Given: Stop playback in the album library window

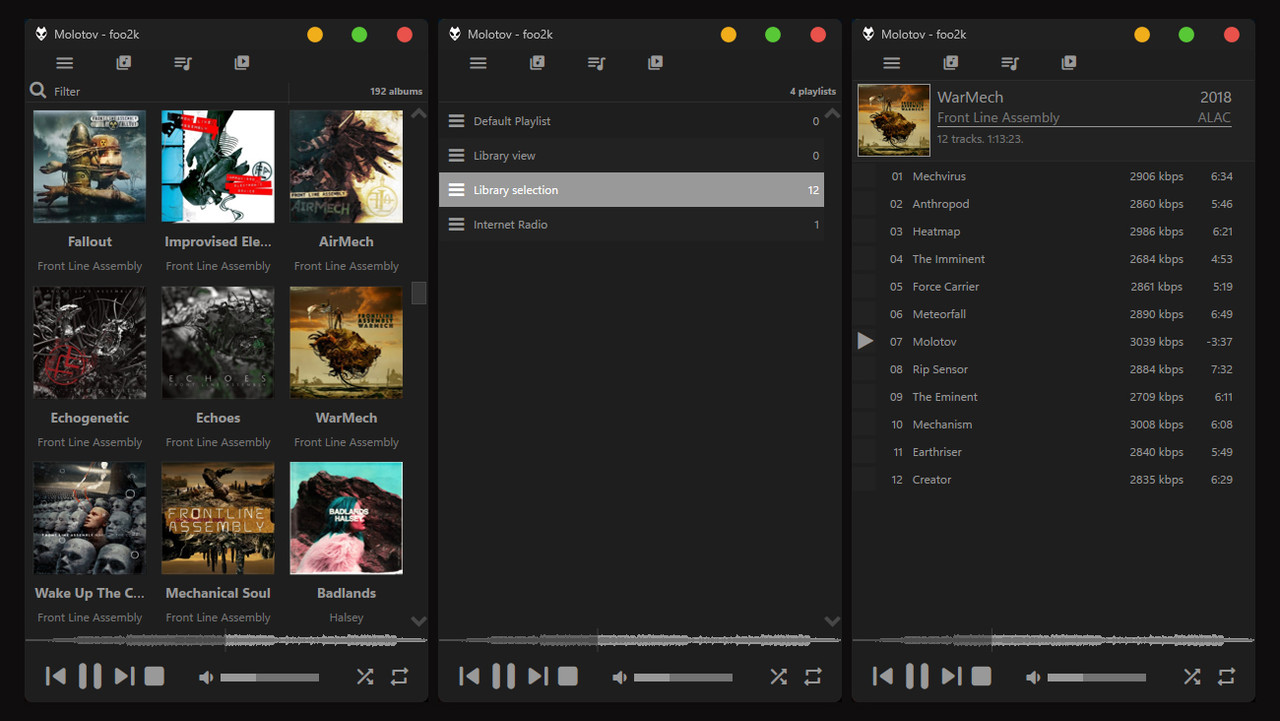Looking at the screenshot, I should [154, 676].
